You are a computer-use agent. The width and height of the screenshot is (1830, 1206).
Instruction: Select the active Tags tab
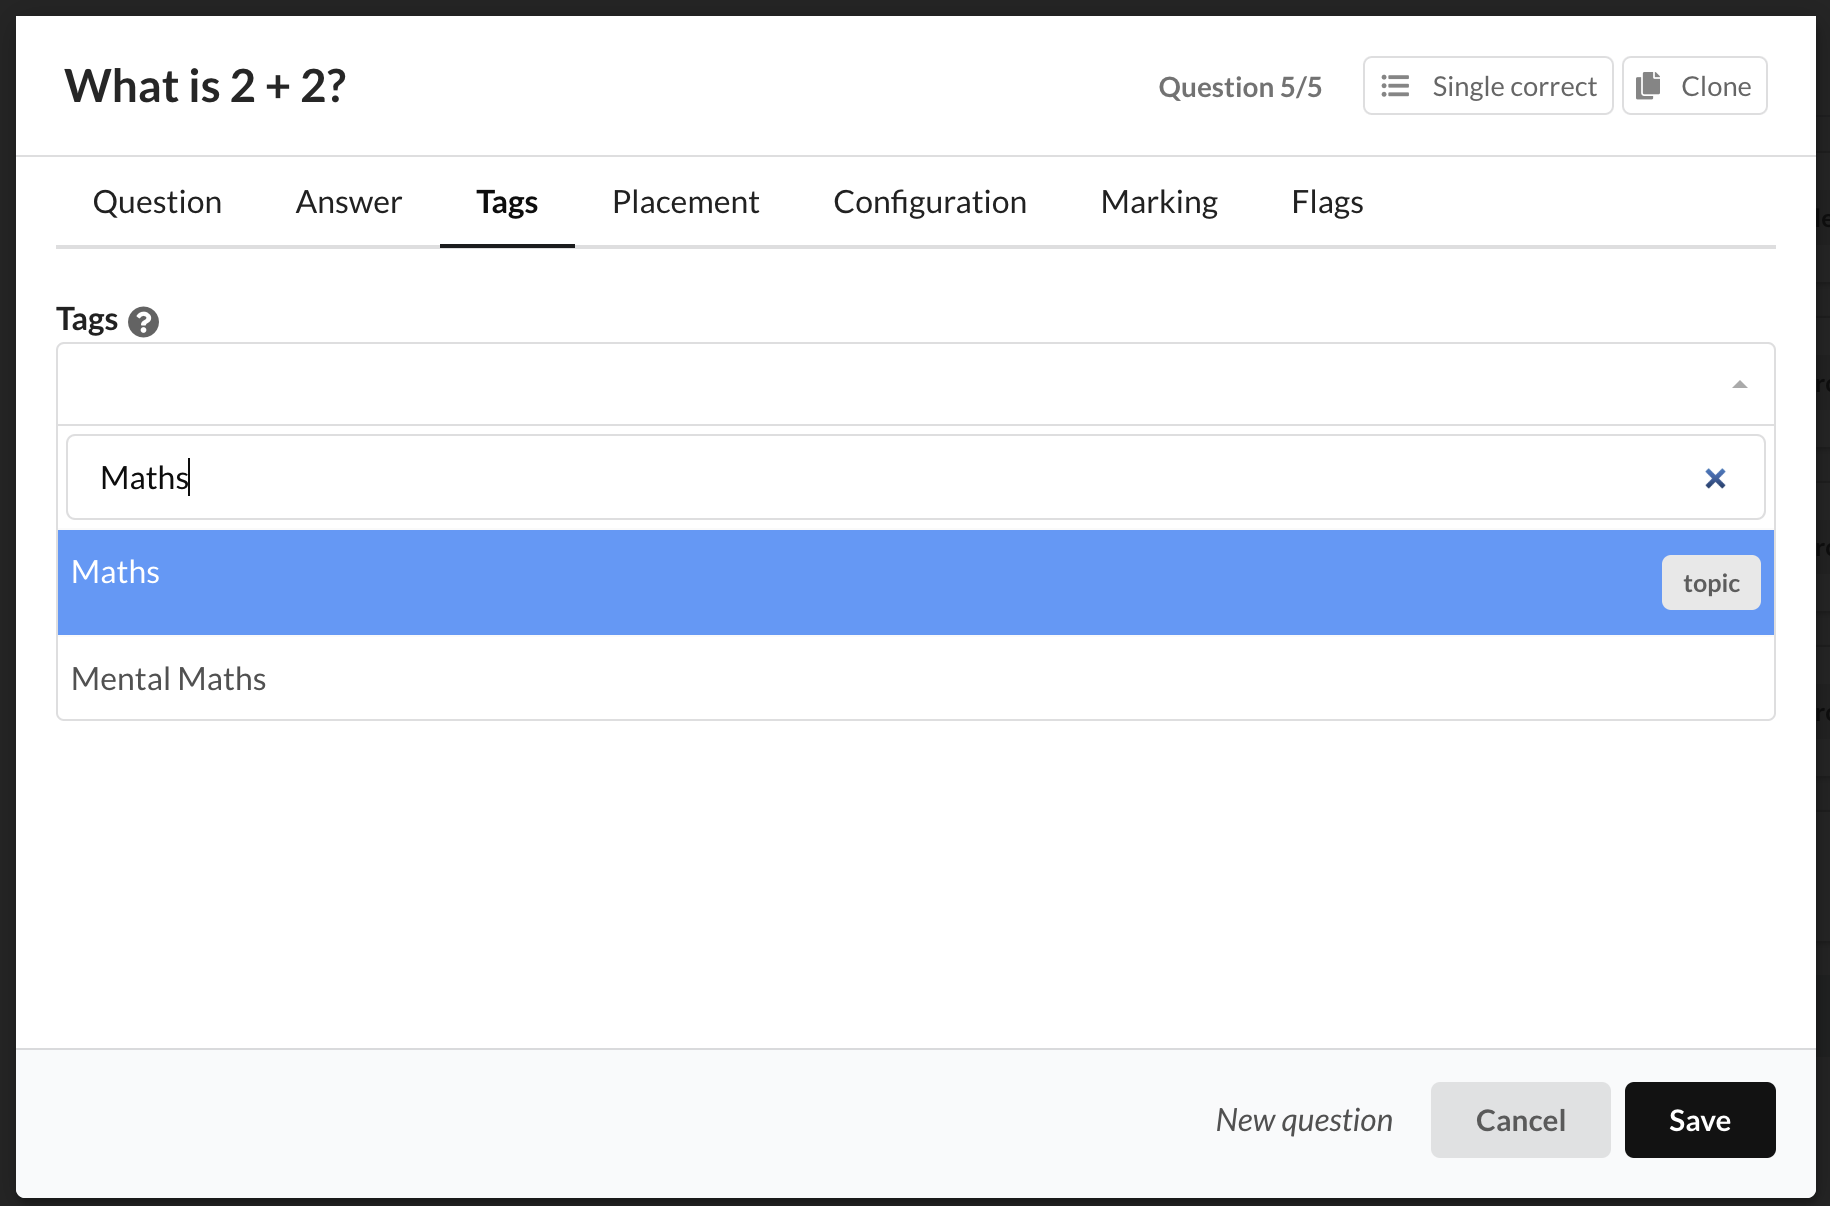(507, 203)
